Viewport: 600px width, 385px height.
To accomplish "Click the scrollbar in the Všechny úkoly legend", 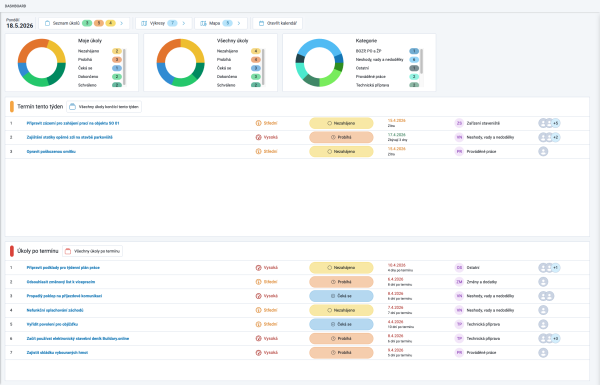I will point(263,67).
